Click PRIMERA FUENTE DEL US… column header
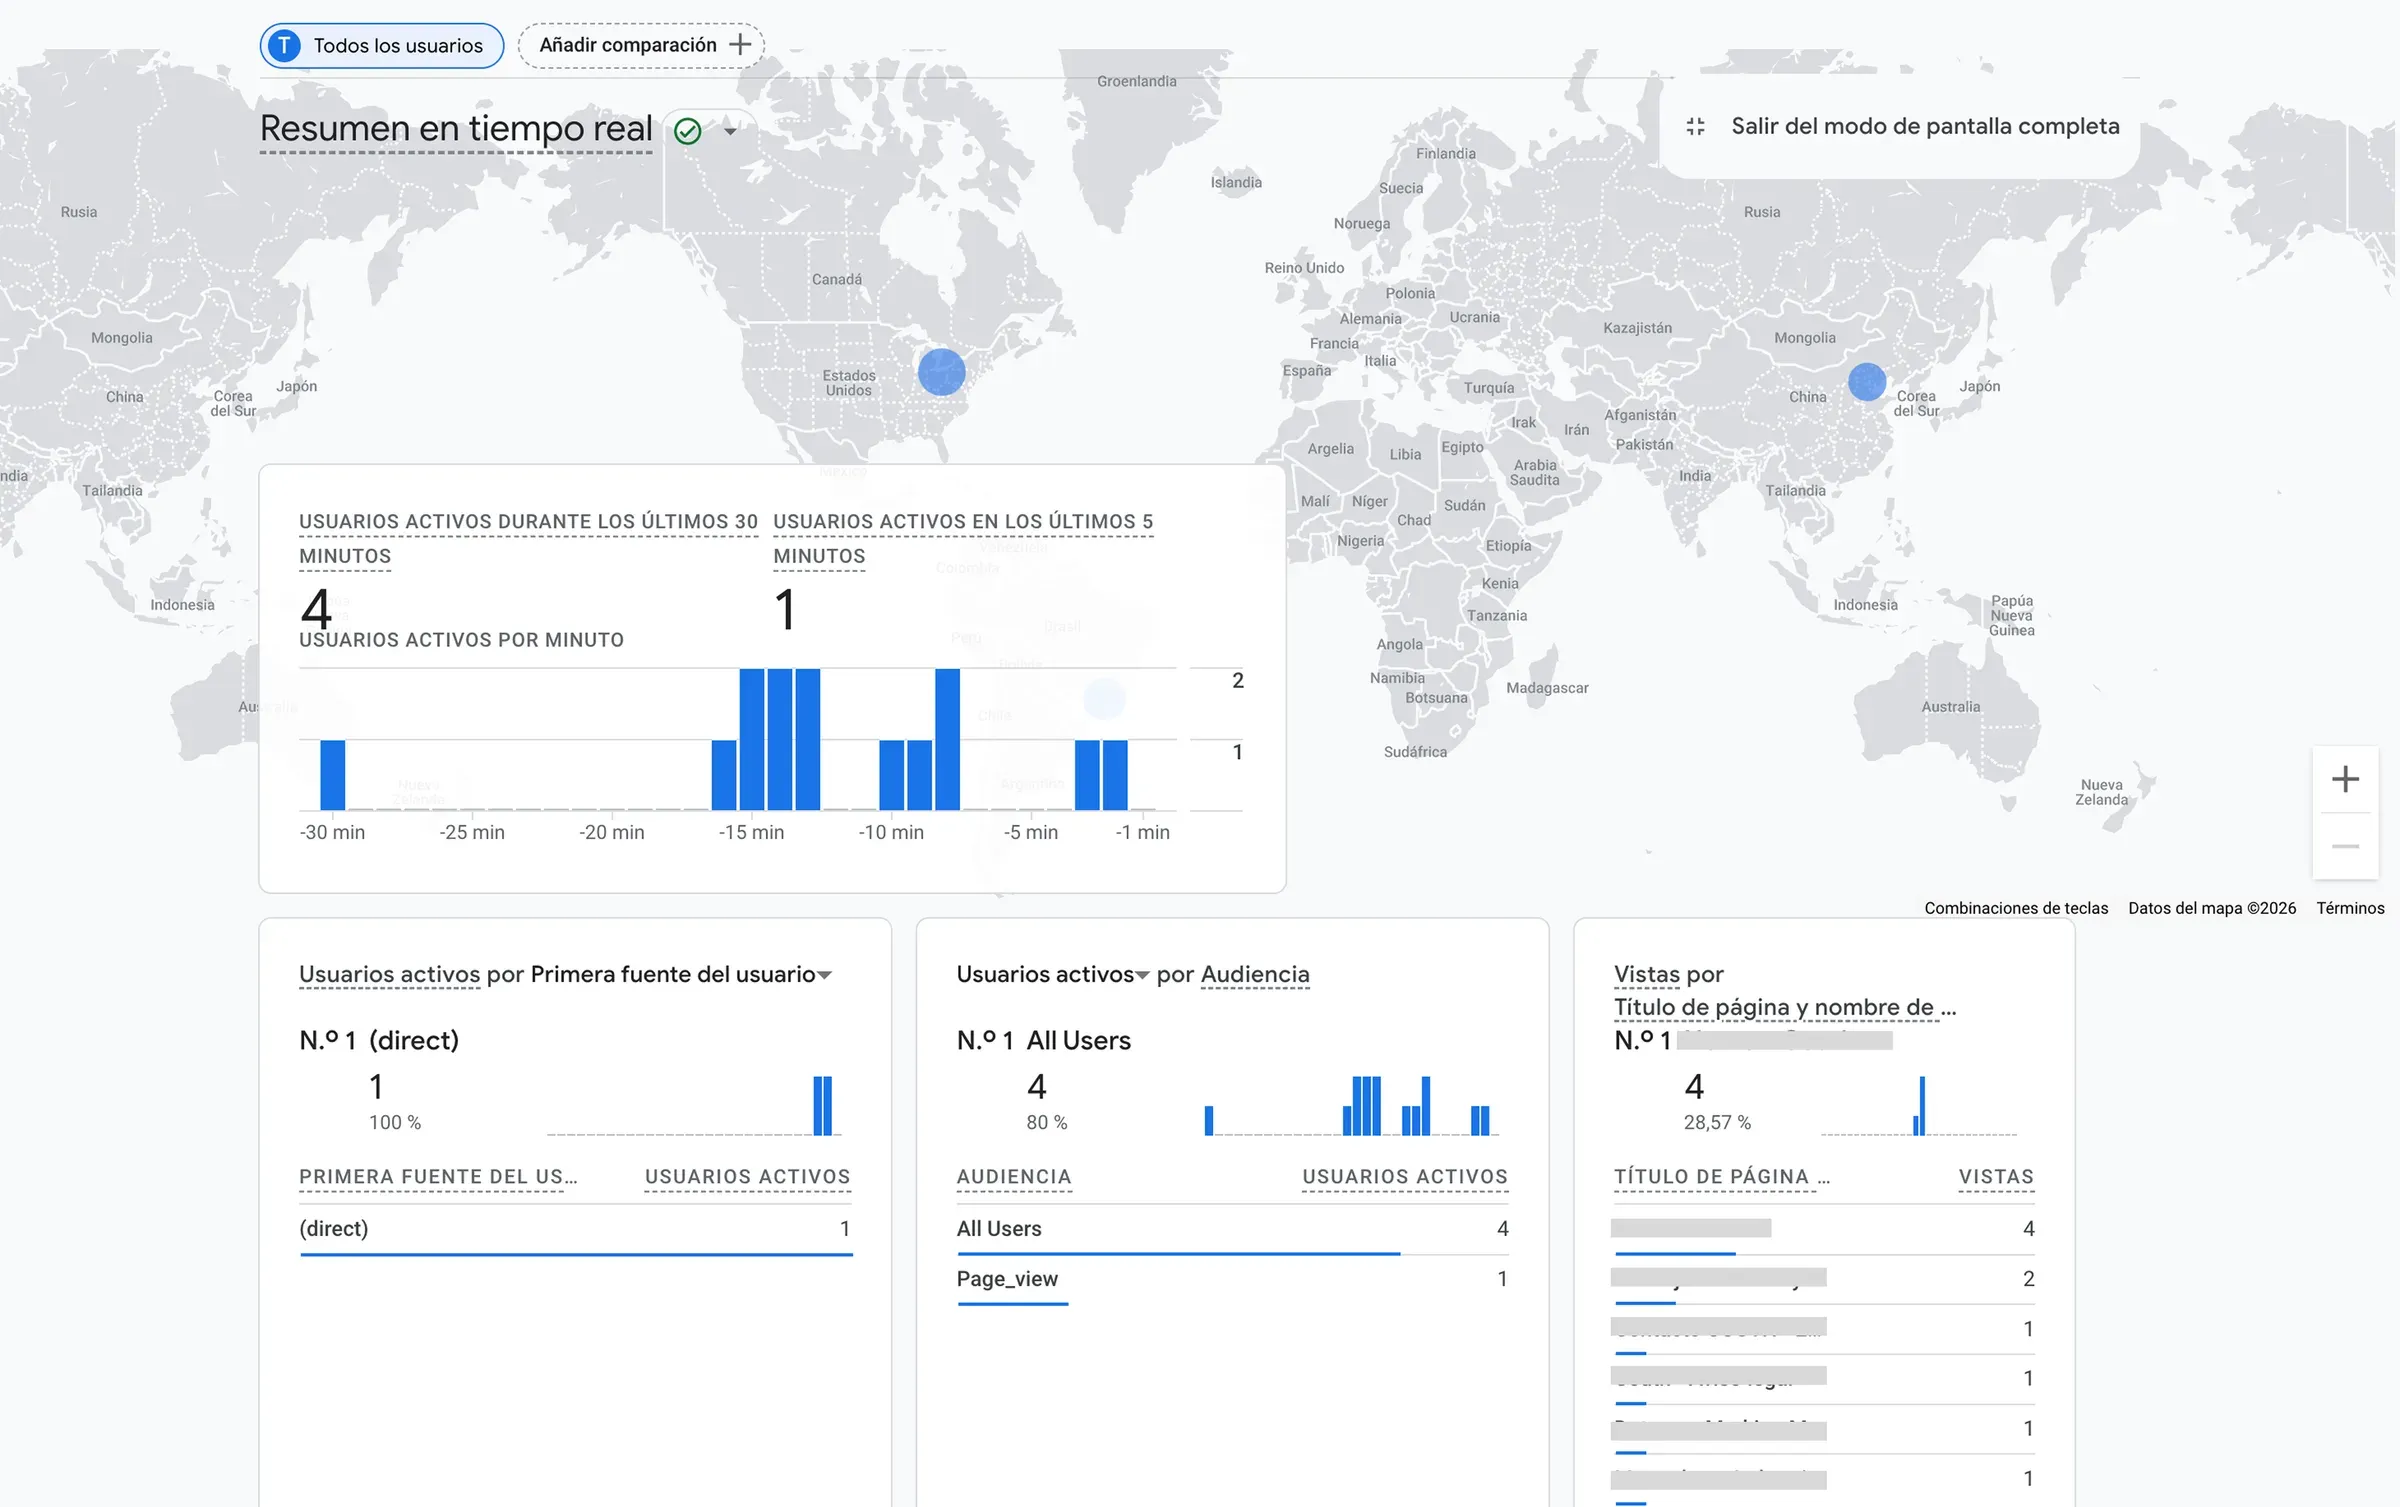 click(x=438, y=1177)
